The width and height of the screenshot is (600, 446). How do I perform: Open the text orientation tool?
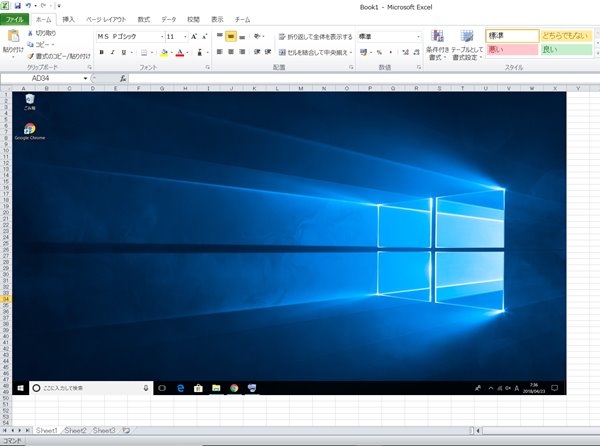pyautogui.click(x=257, y=36)
